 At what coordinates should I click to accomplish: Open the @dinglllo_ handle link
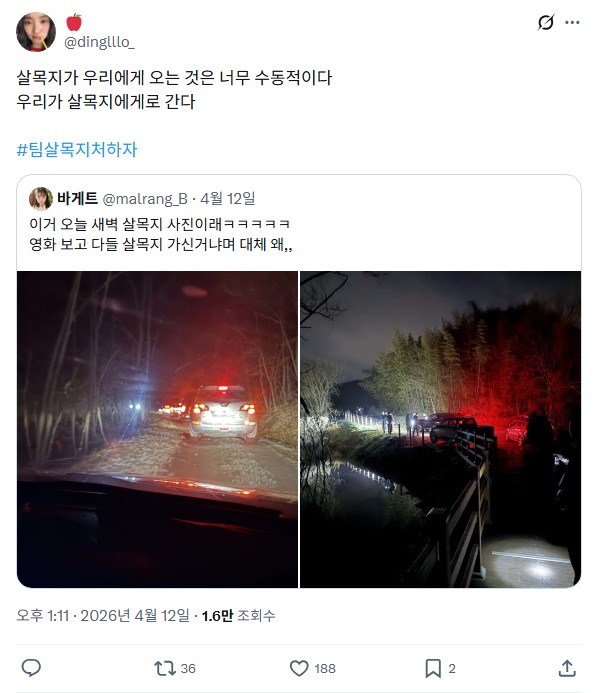click(99, 42)
